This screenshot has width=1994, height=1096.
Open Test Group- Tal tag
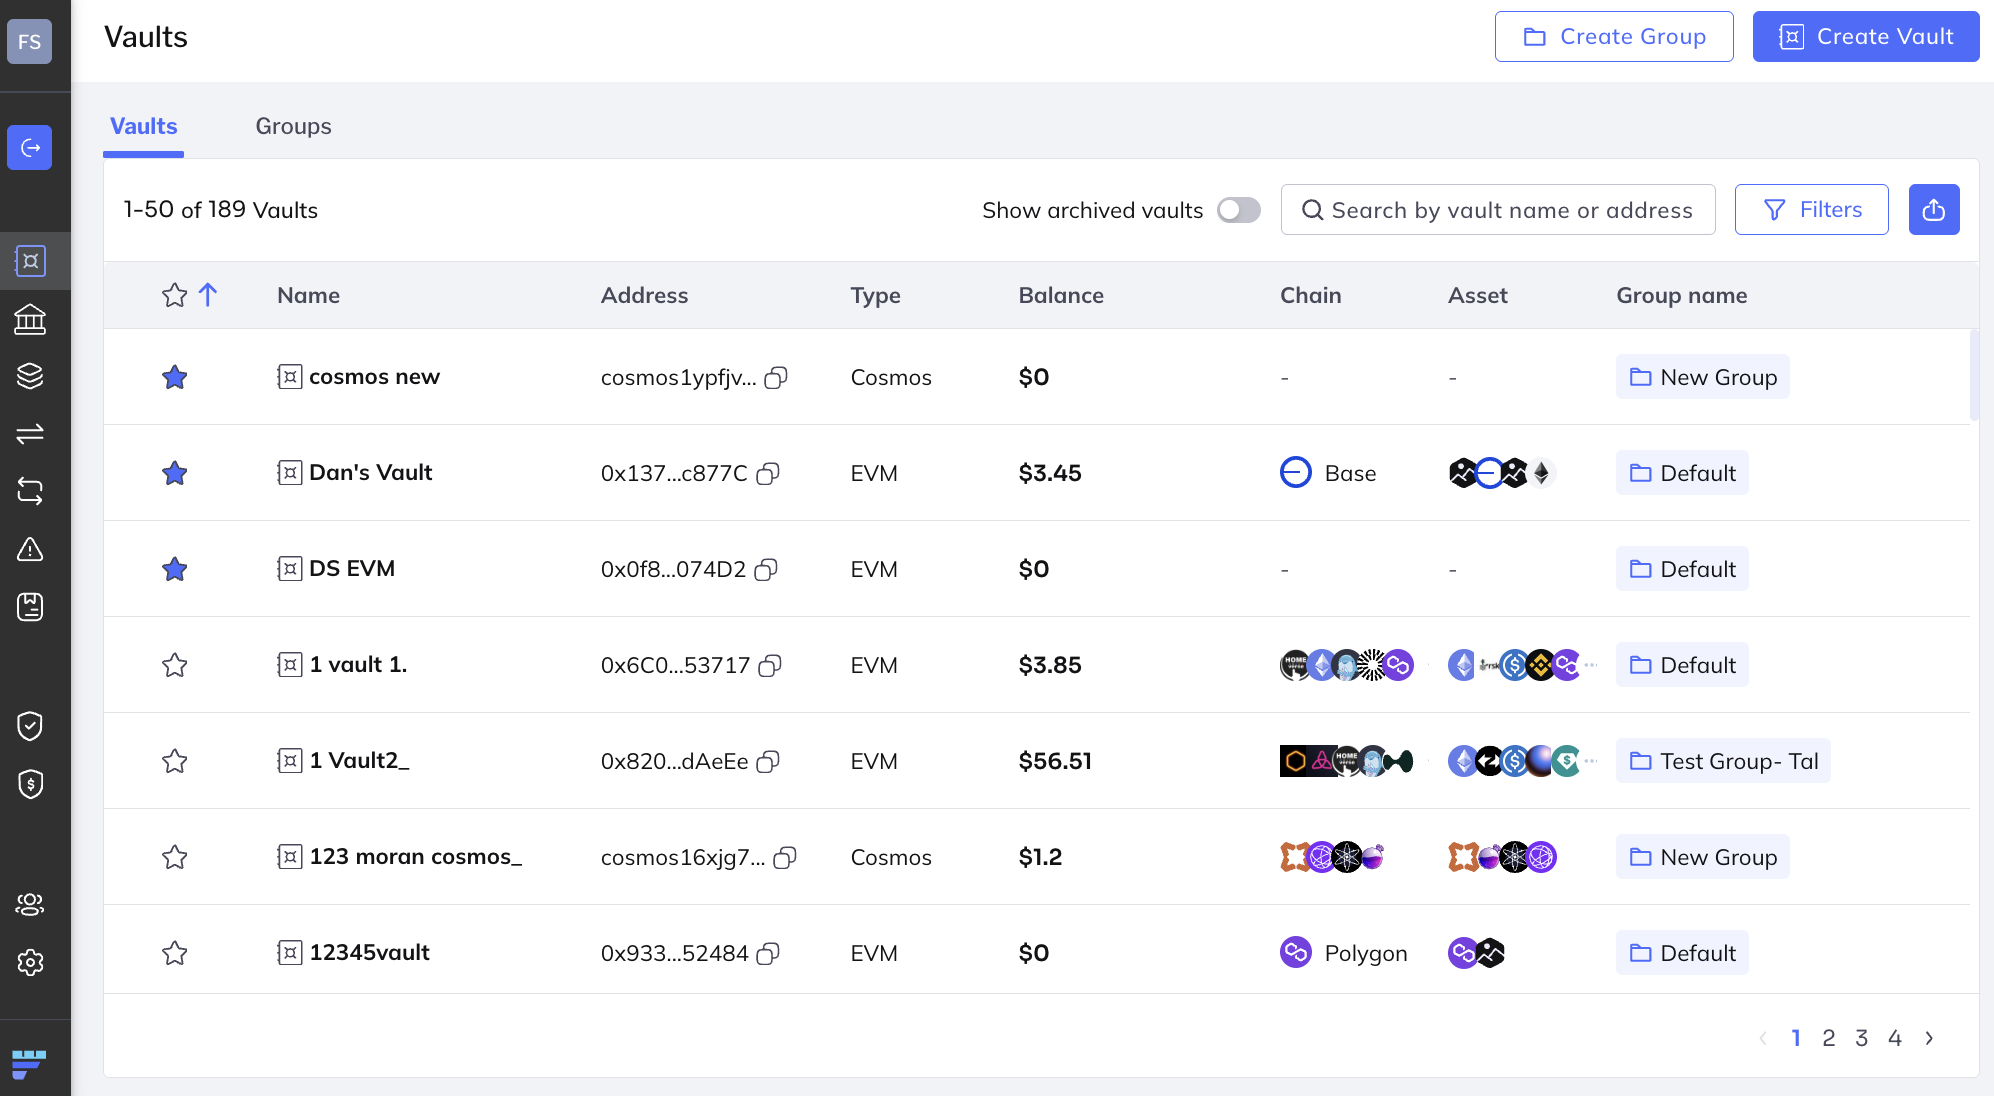[x=1723, y=761]
